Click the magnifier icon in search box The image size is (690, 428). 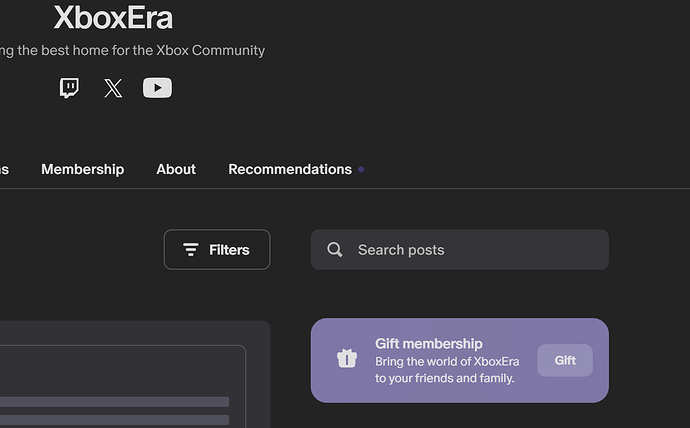(x=334, y=250)
